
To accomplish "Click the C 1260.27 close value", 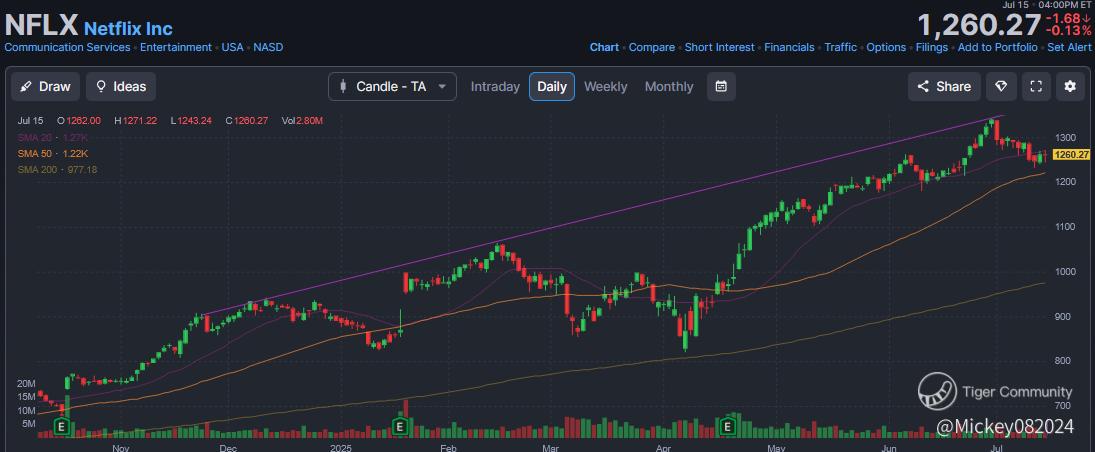I will 247,121.
